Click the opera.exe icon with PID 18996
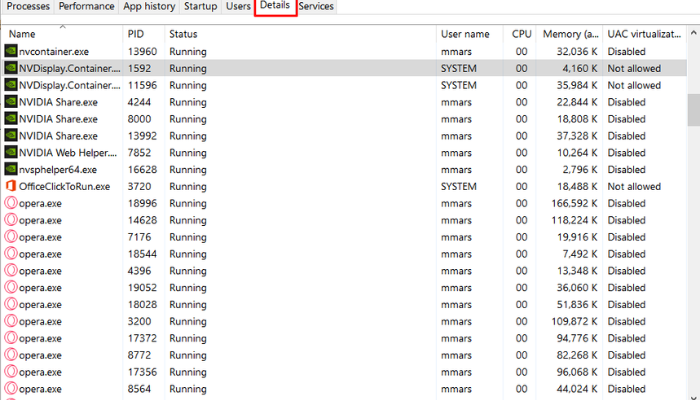 (x=11, y=204)
